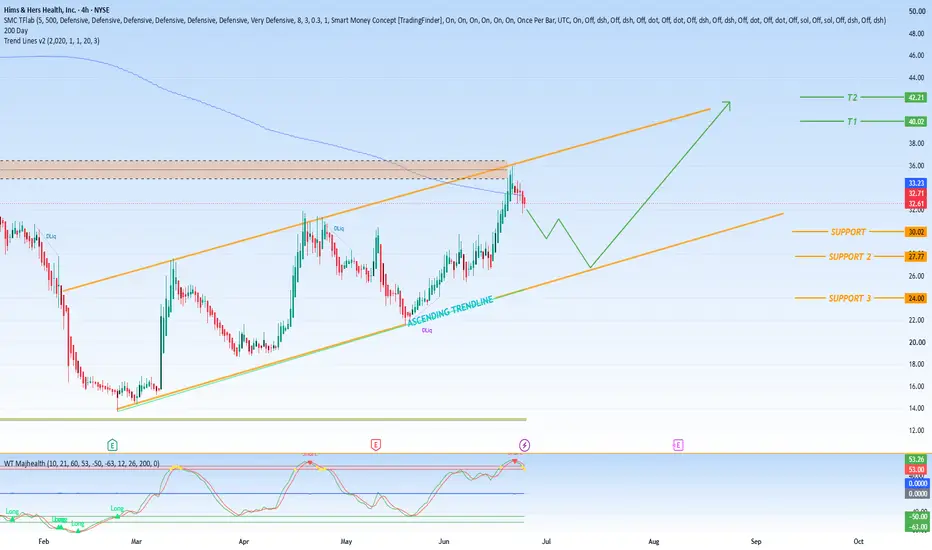This screenshot has width=932, height=550.
Task: Click 44.00 on the price scale
Action: (x=916, y=77)
